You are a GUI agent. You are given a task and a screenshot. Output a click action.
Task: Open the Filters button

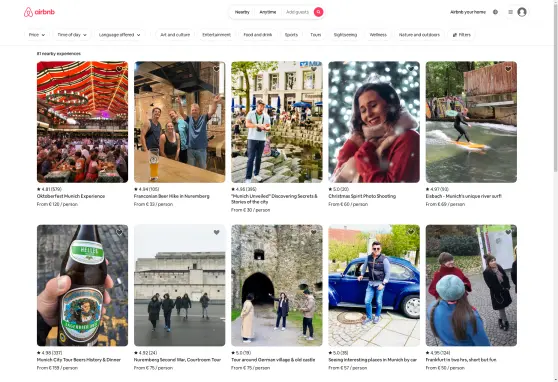pyautogui.click(x=462, y=35)
